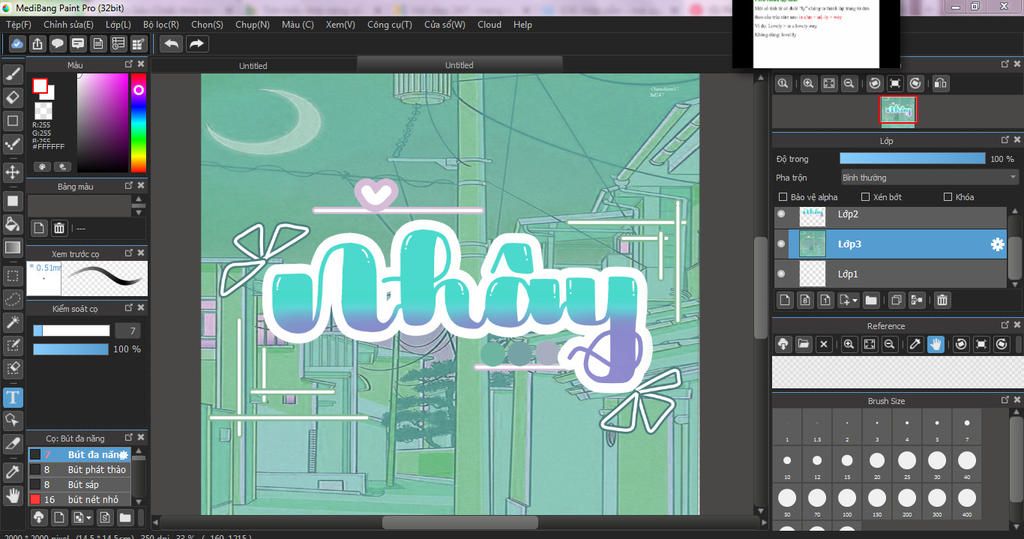Open the Lớp(L) menu
This screenshot has height=539, width=1024.
click(118, 24)
